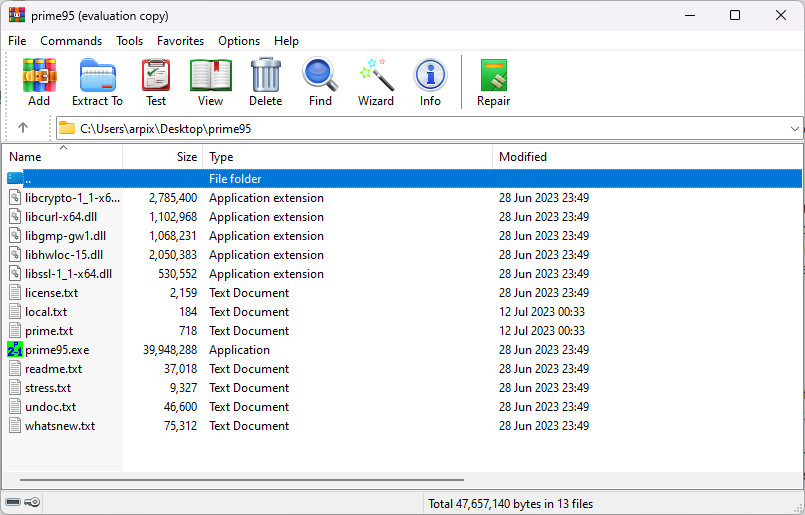This screenshot has width=805, height=515.
Task: Sort files by Modified column header
Action: click(523, 157)
